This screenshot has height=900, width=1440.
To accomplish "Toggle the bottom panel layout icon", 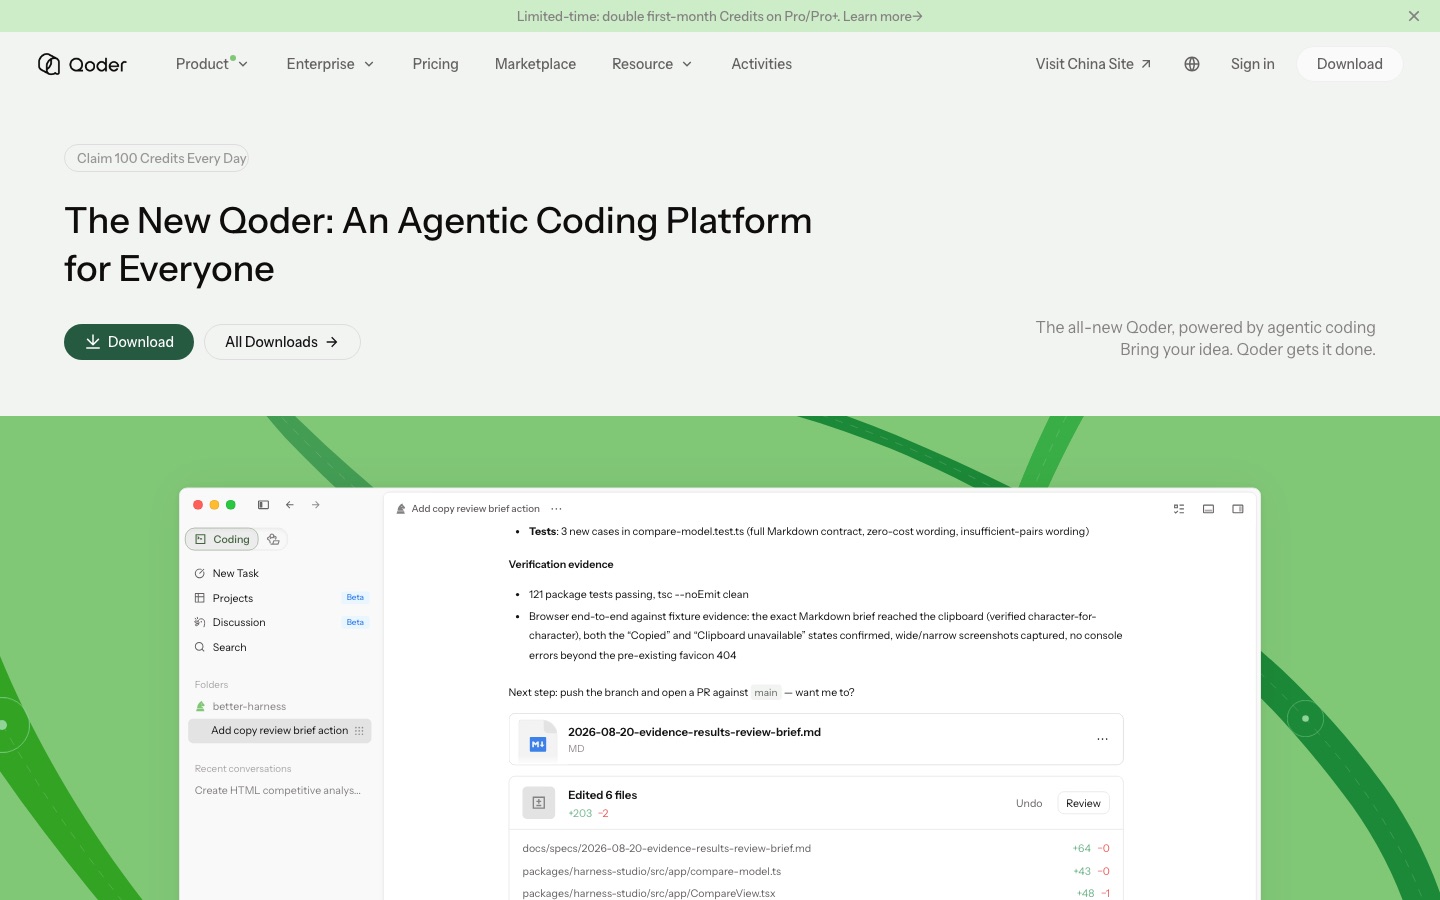I will point(1208,509).
